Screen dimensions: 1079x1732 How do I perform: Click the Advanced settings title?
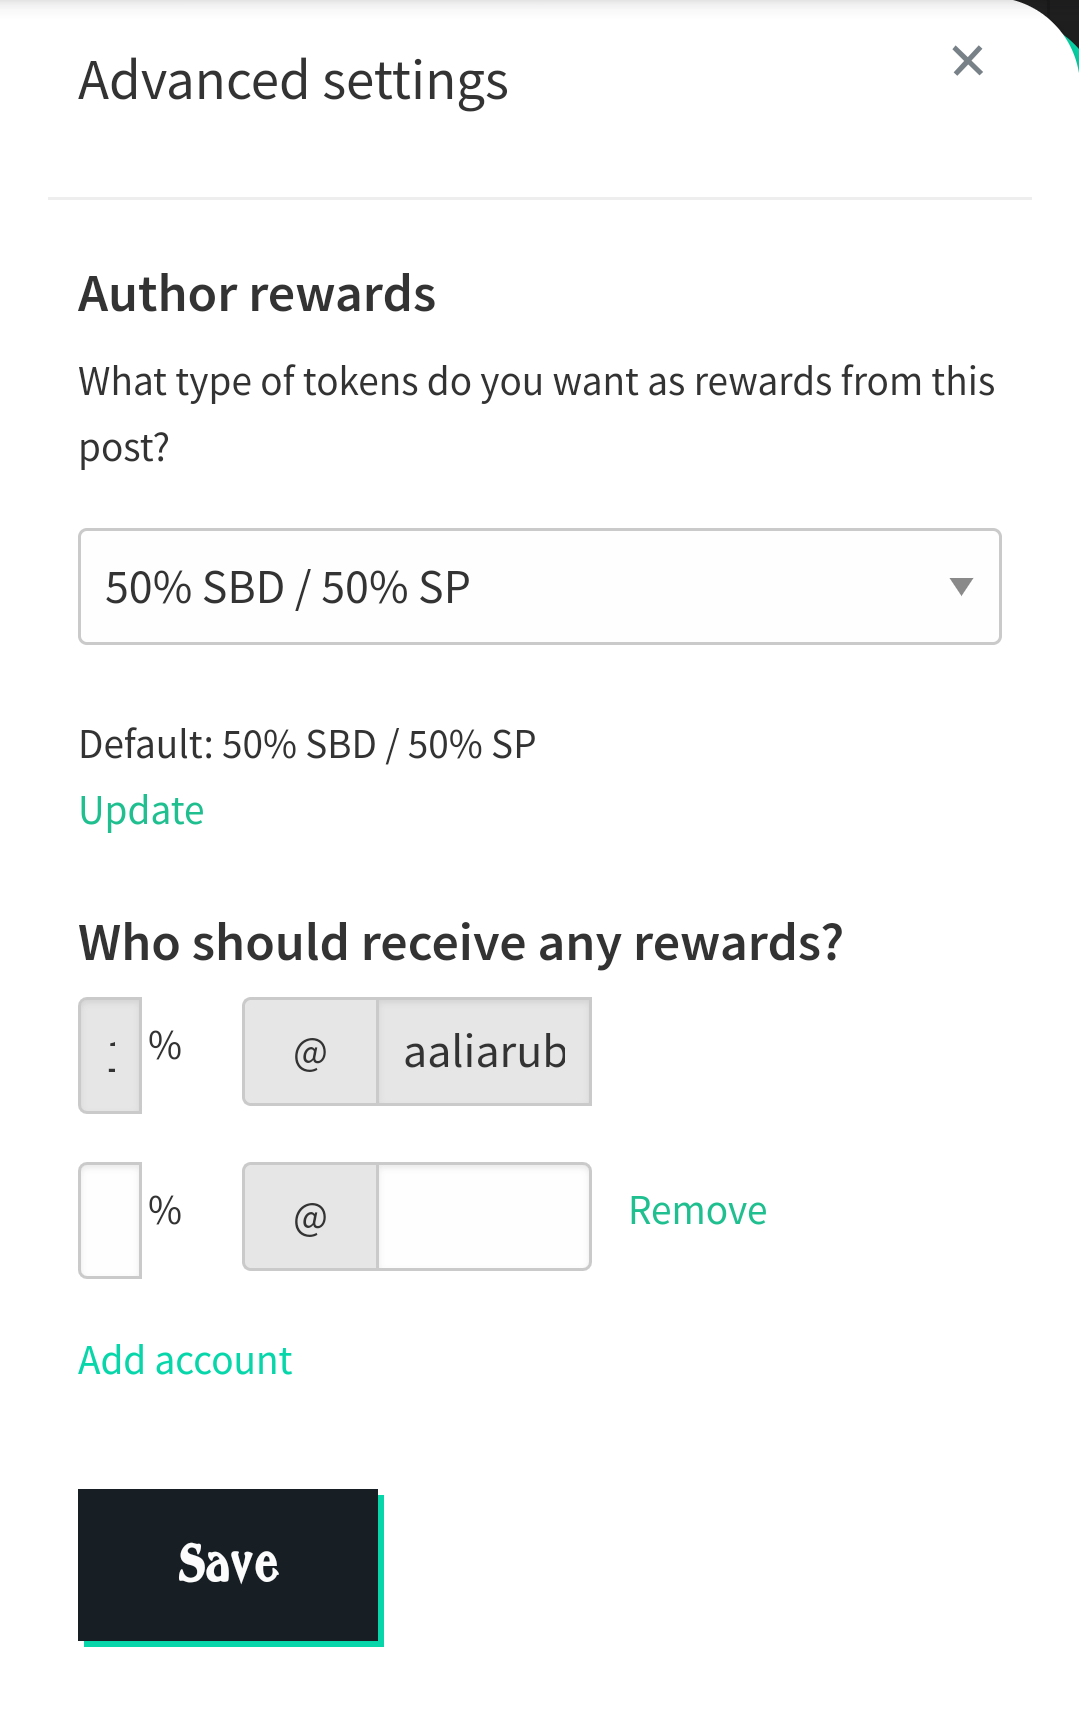click(x=293, y=82)
